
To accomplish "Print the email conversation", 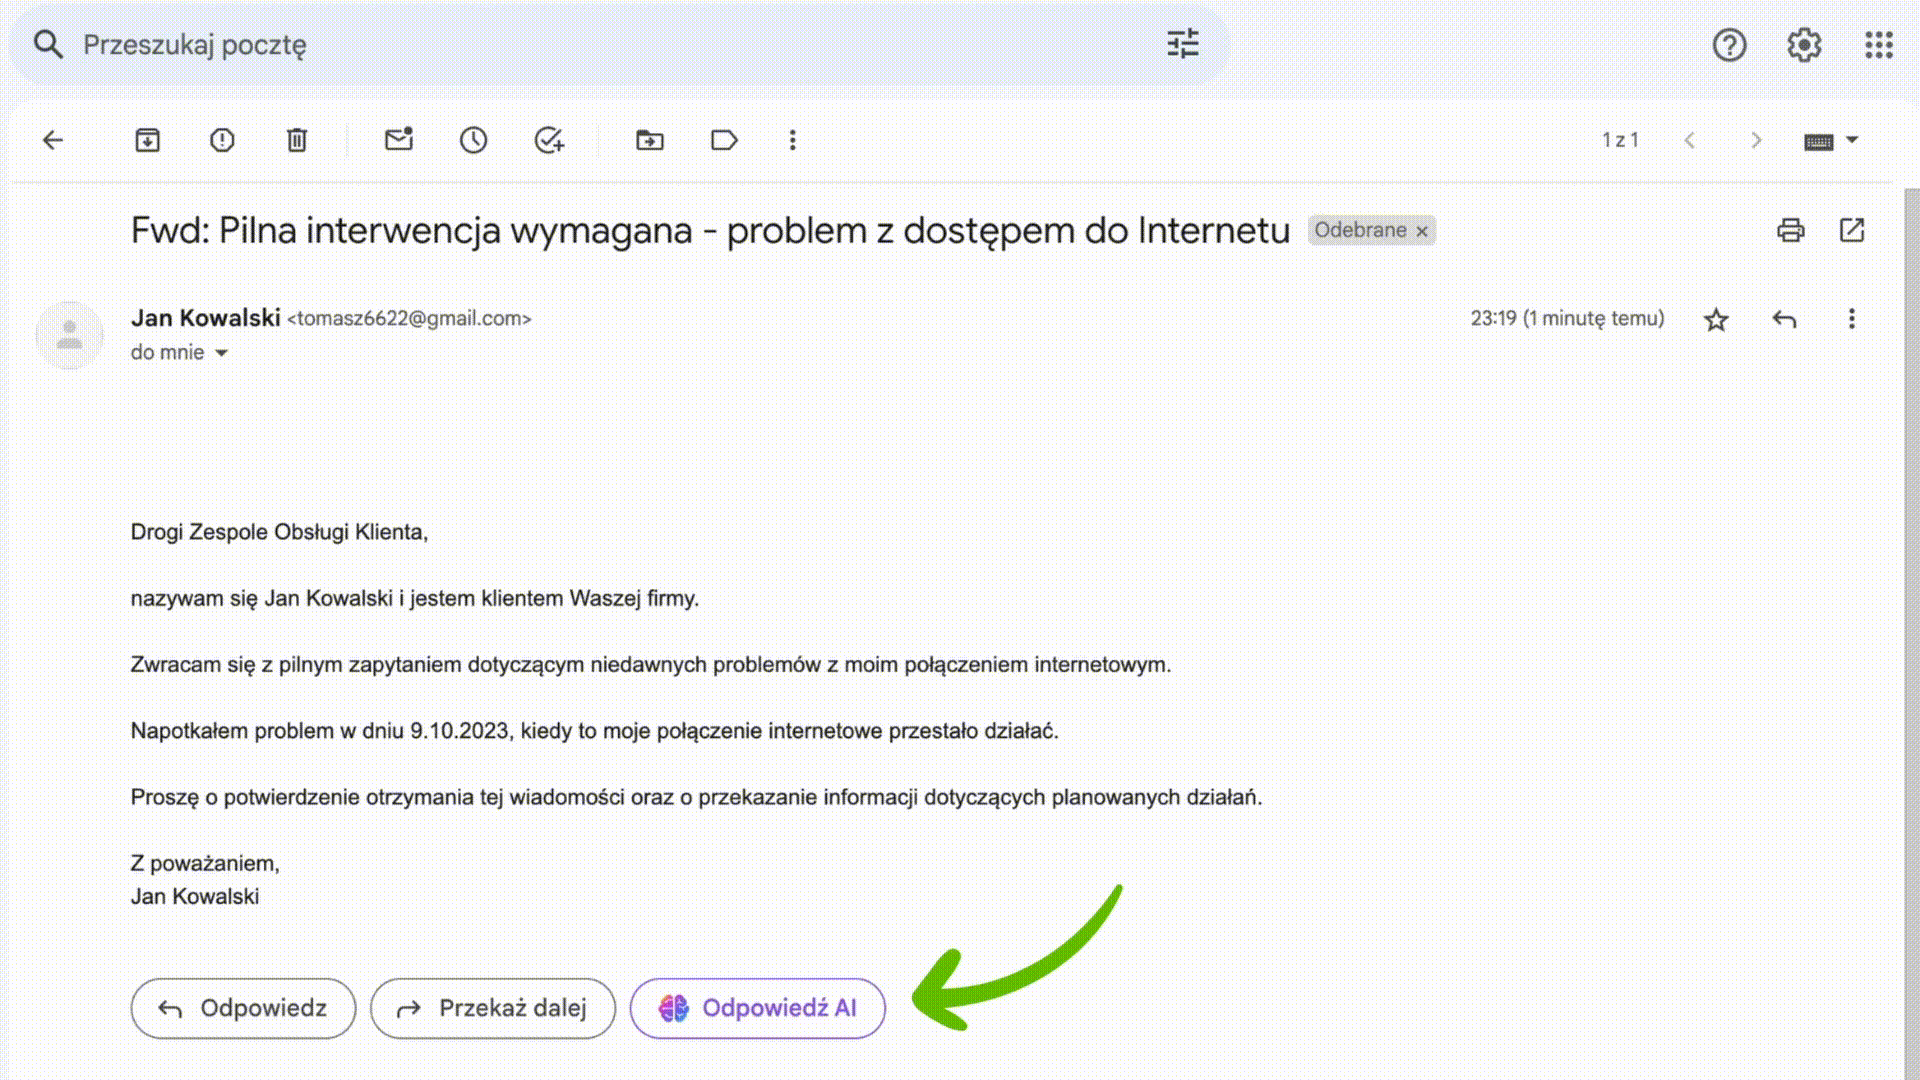I will click(1790, 231).
